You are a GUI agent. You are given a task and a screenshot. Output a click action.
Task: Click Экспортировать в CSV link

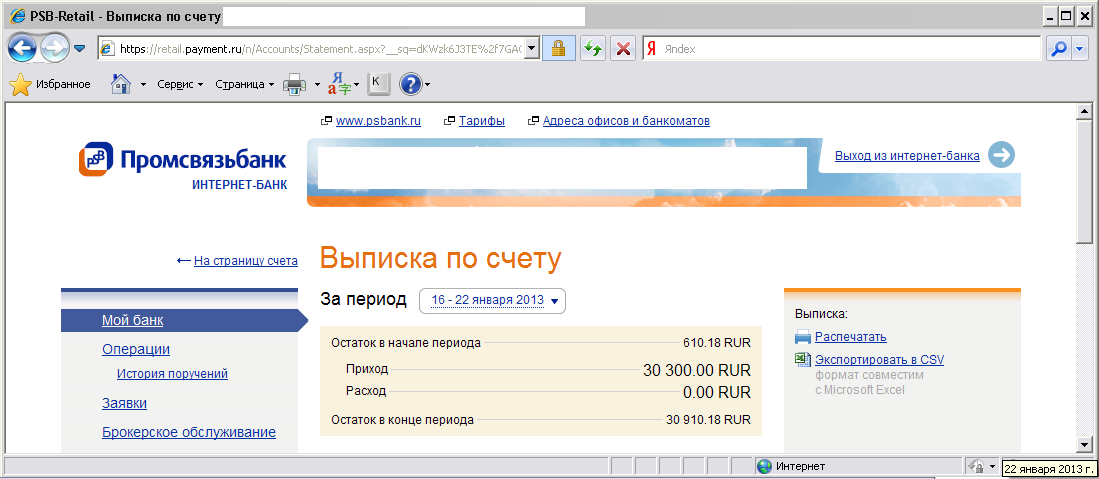pos(879,360)
